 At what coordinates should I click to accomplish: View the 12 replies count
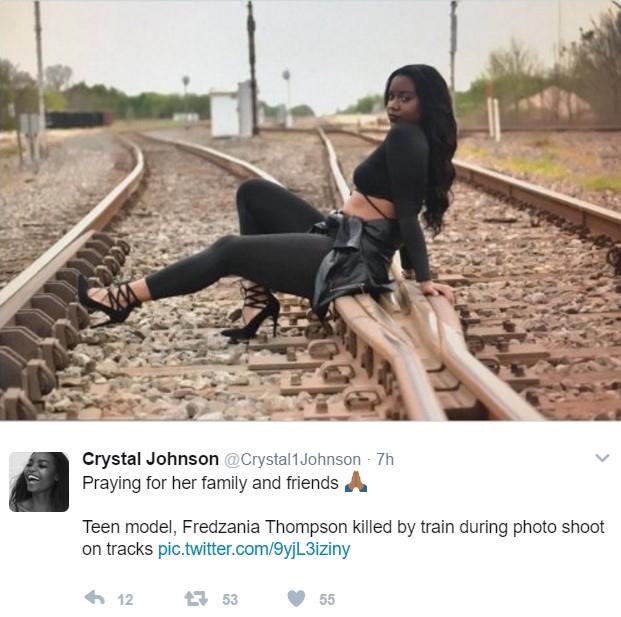tap(125, 600)
